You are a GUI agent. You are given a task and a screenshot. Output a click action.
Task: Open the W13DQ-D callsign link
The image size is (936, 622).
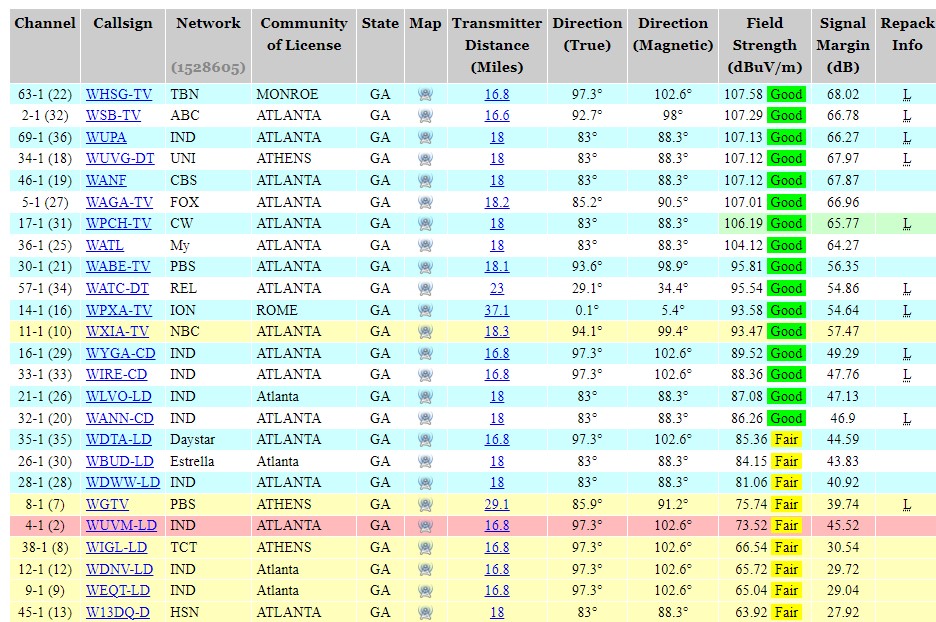tap(118, 612)
